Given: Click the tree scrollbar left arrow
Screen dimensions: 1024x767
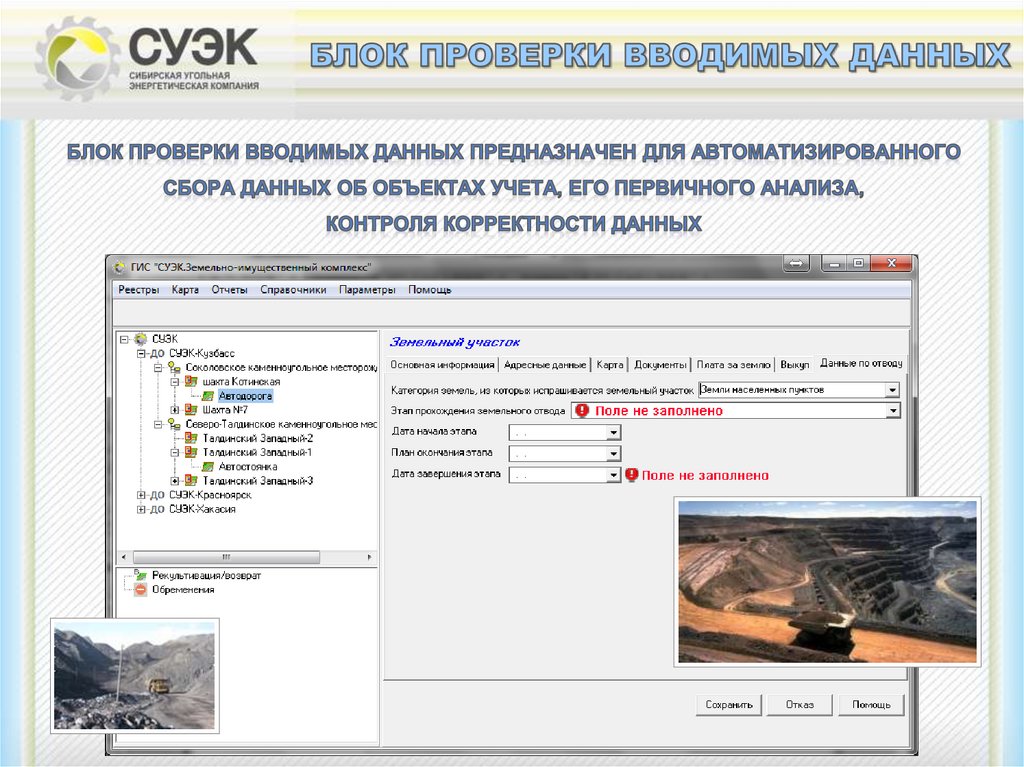Looking at the screenshot, I should tap(124, 557).
